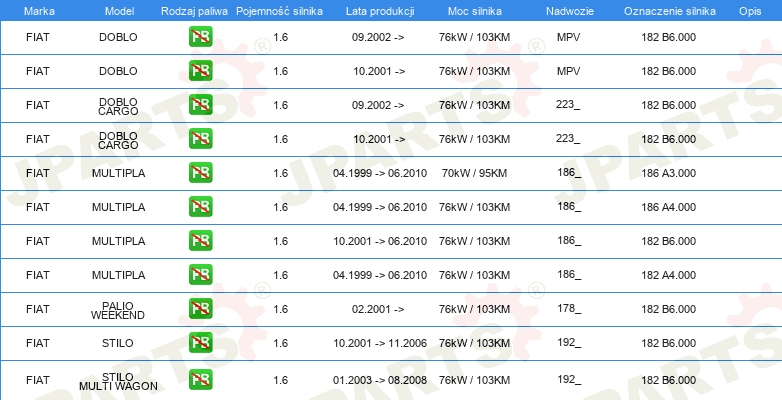Select 'MPV' body cell in DOBLO 10.2001 row

pyautogui.click(x=569, y=71)
